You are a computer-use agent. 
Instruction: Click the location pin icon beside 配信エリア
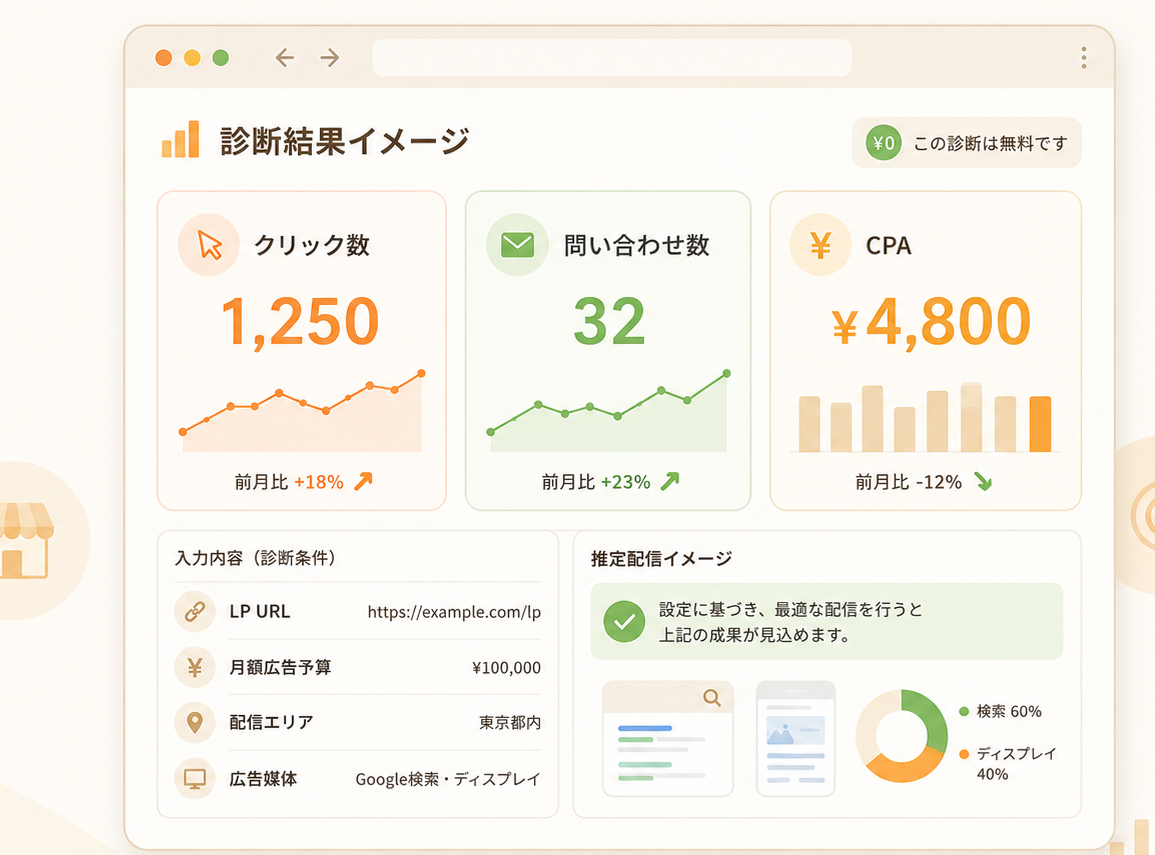[194, 722]
